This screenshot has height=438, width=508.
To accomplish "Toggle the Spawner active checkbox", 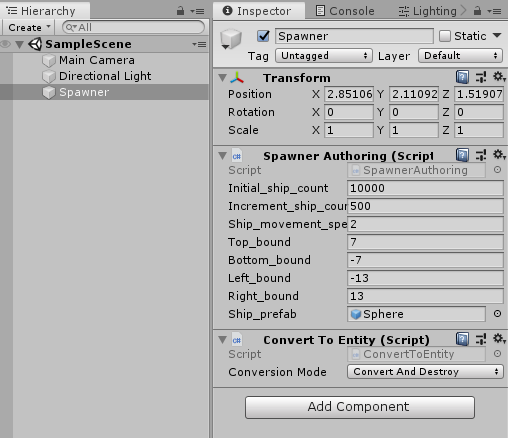I will 263,36.
